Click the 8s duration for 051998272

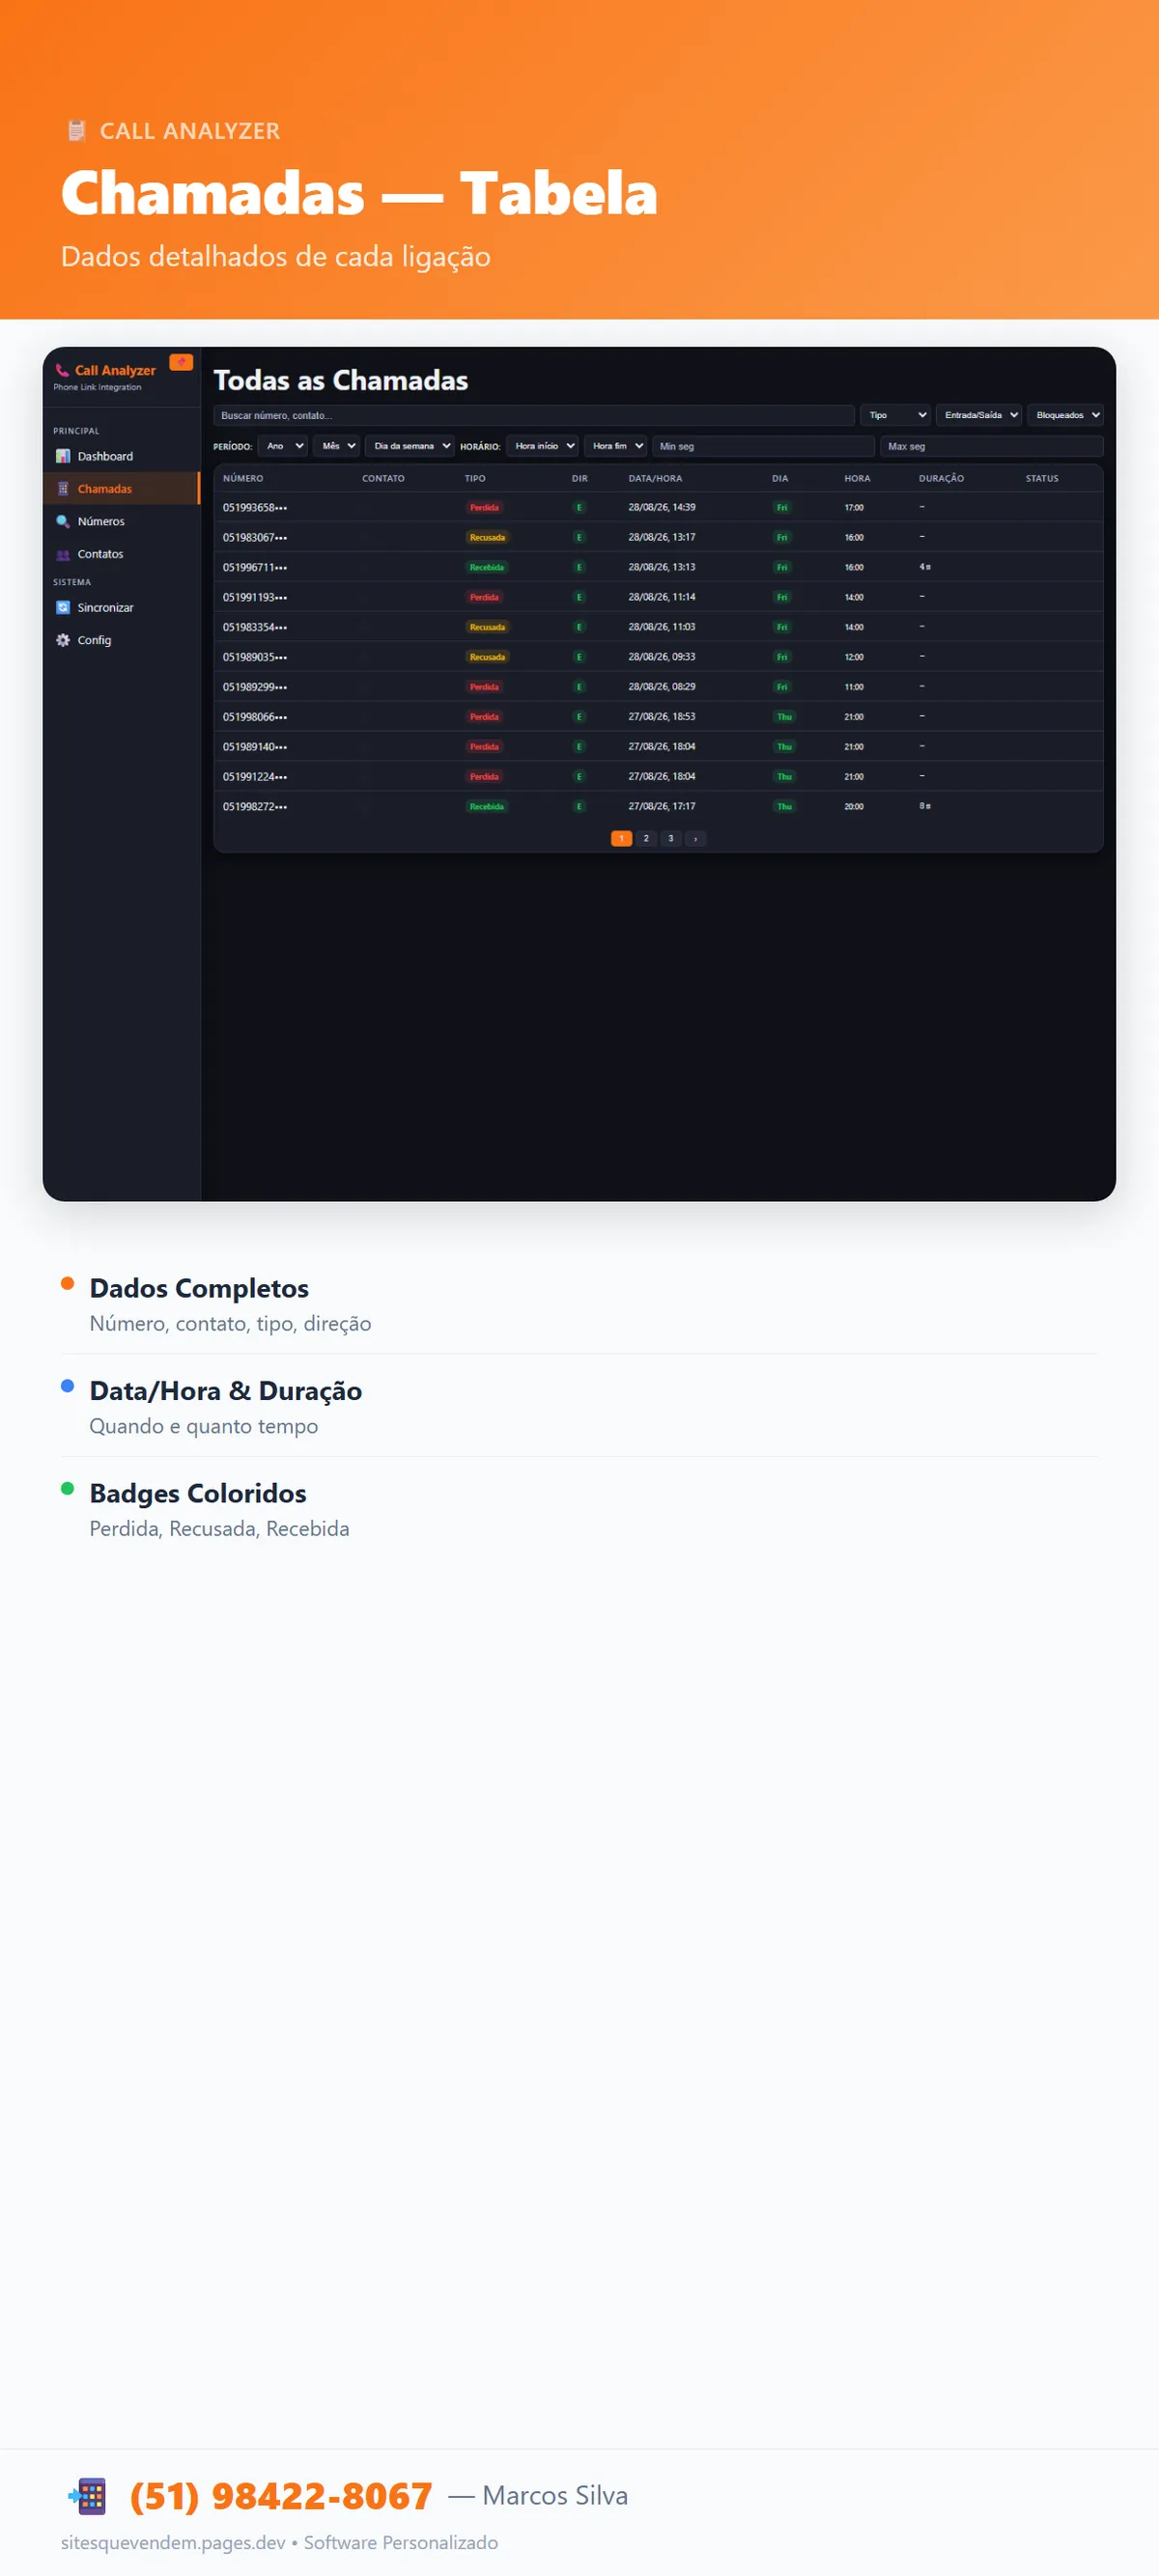pyautogui.click(x=925, y=806)
